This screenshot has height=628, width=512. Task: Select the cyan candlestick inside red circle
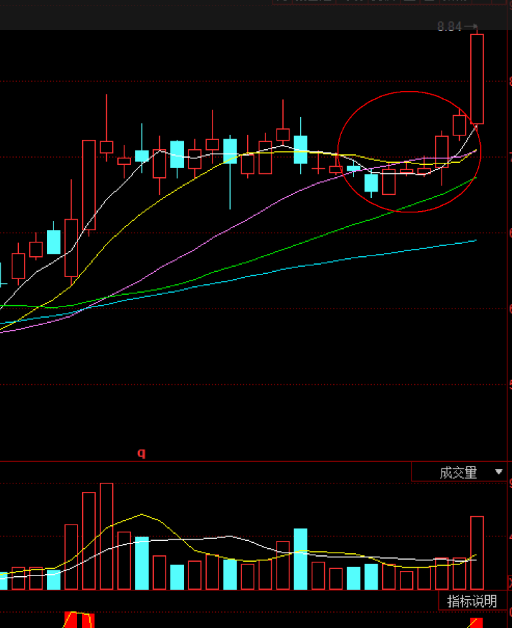(x=371, y=183)
